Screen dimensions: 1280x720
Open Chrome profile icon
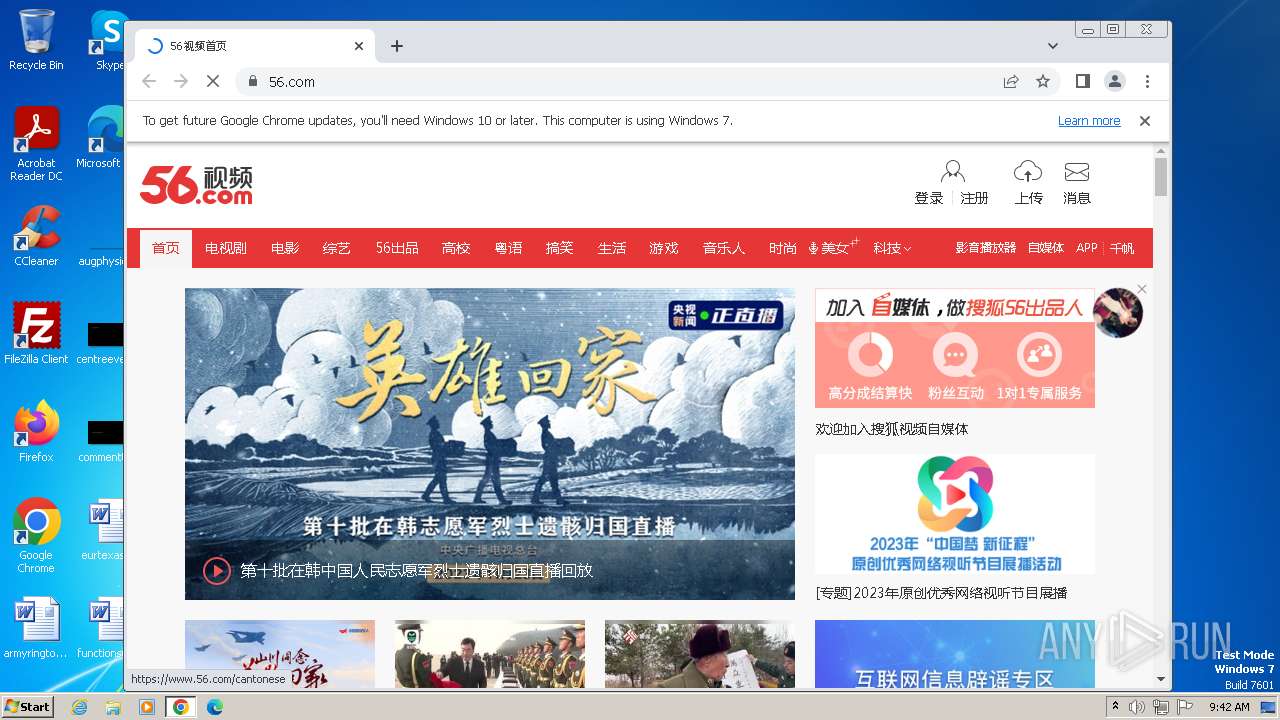pos(1115,81)
